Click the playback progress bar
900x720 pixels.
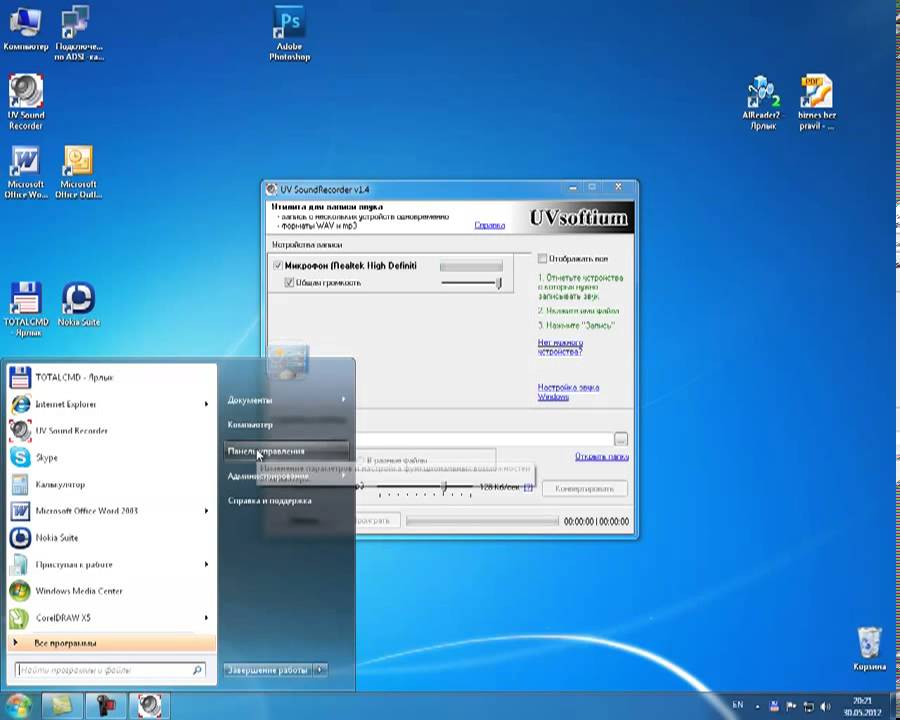tap(482, 521)
